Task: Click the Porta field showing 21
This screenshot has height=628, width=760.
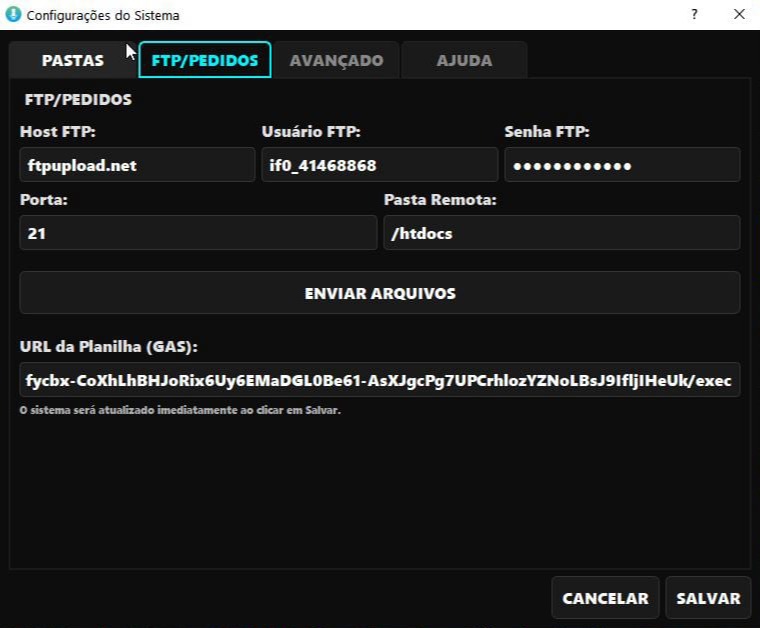Action: 198,233
